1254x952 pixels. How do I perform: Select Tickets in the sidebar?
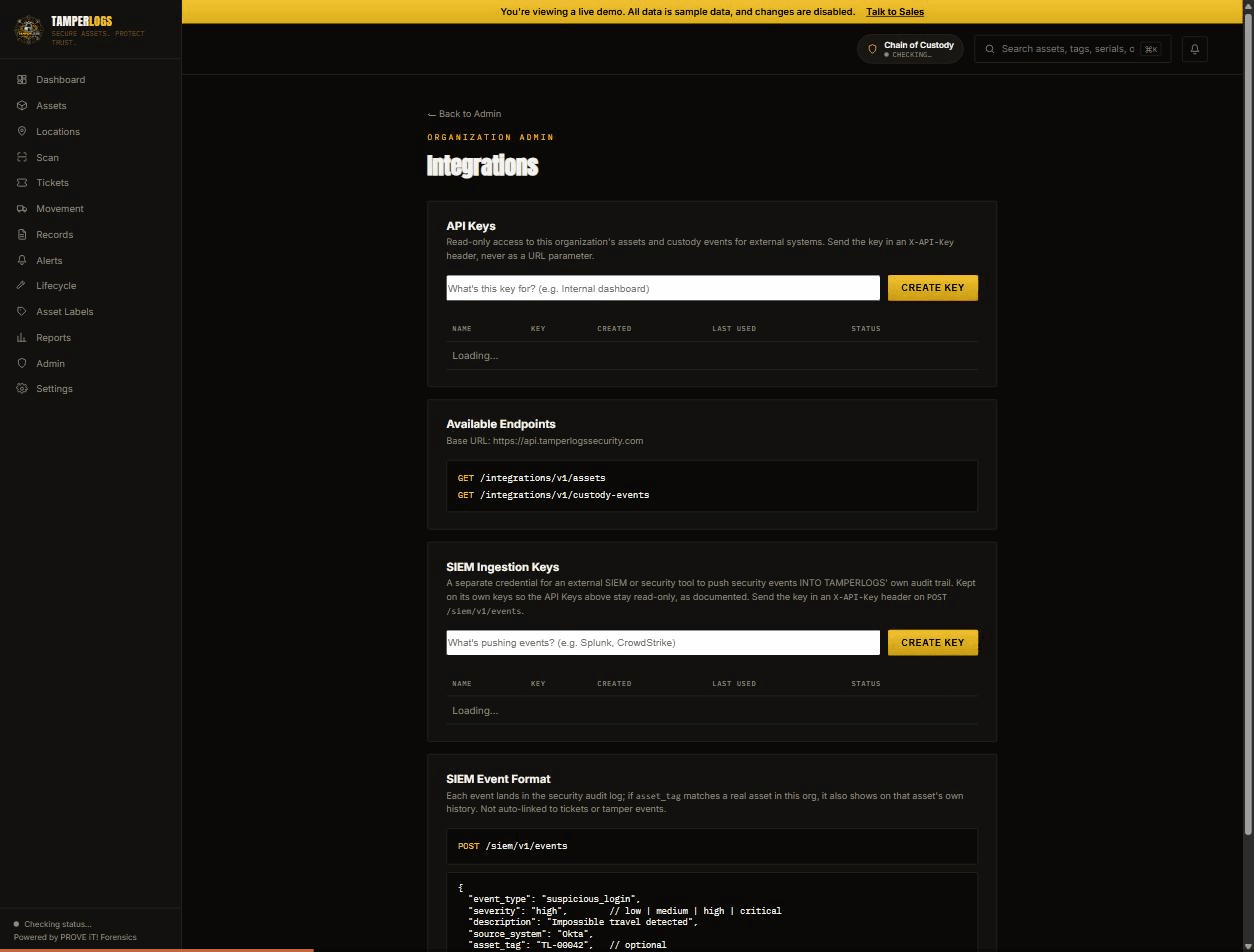click(90, 183)
